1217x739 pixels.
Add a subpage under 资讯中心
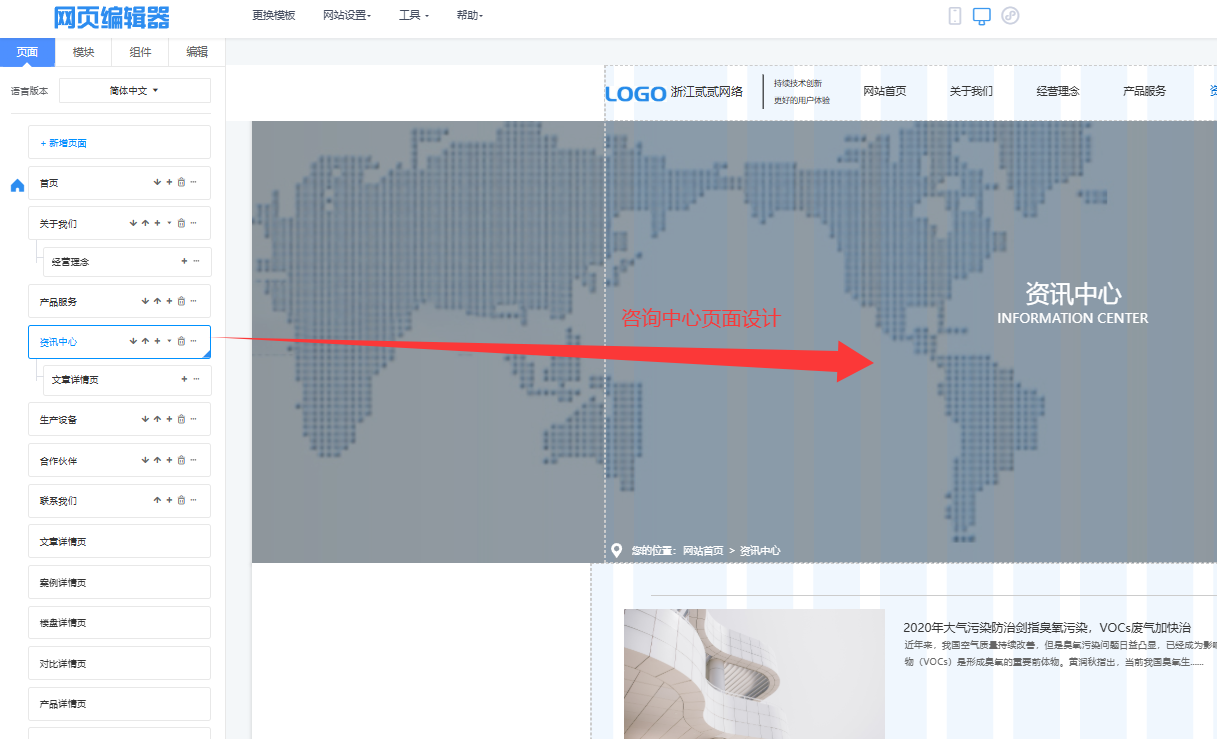coord(157,341)
